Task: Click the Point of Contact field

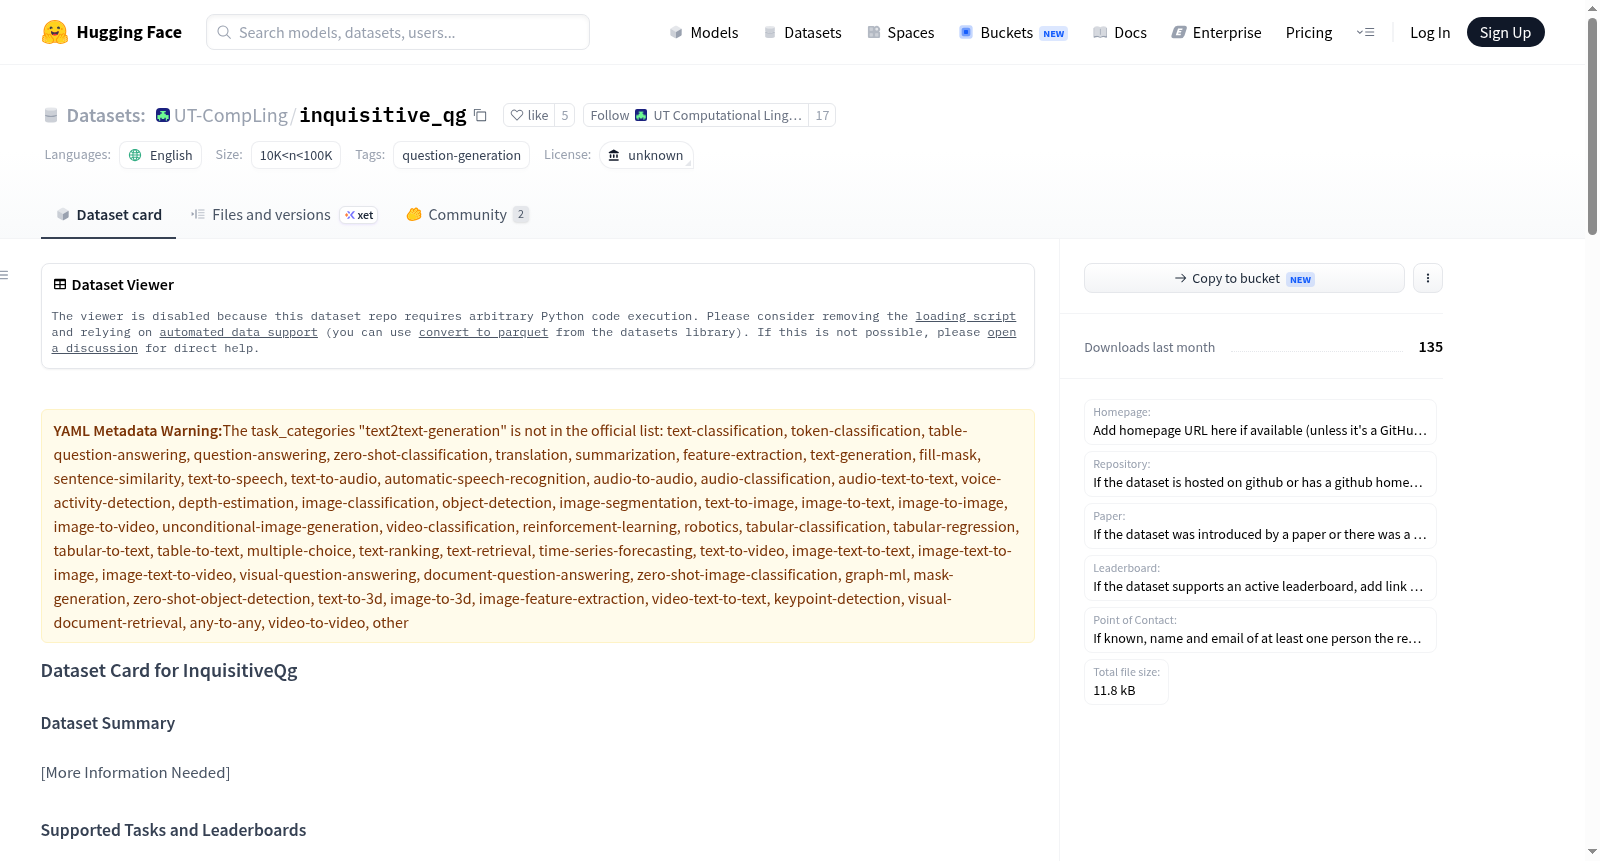Action: pyautogui.click(x=1260, y=630)
